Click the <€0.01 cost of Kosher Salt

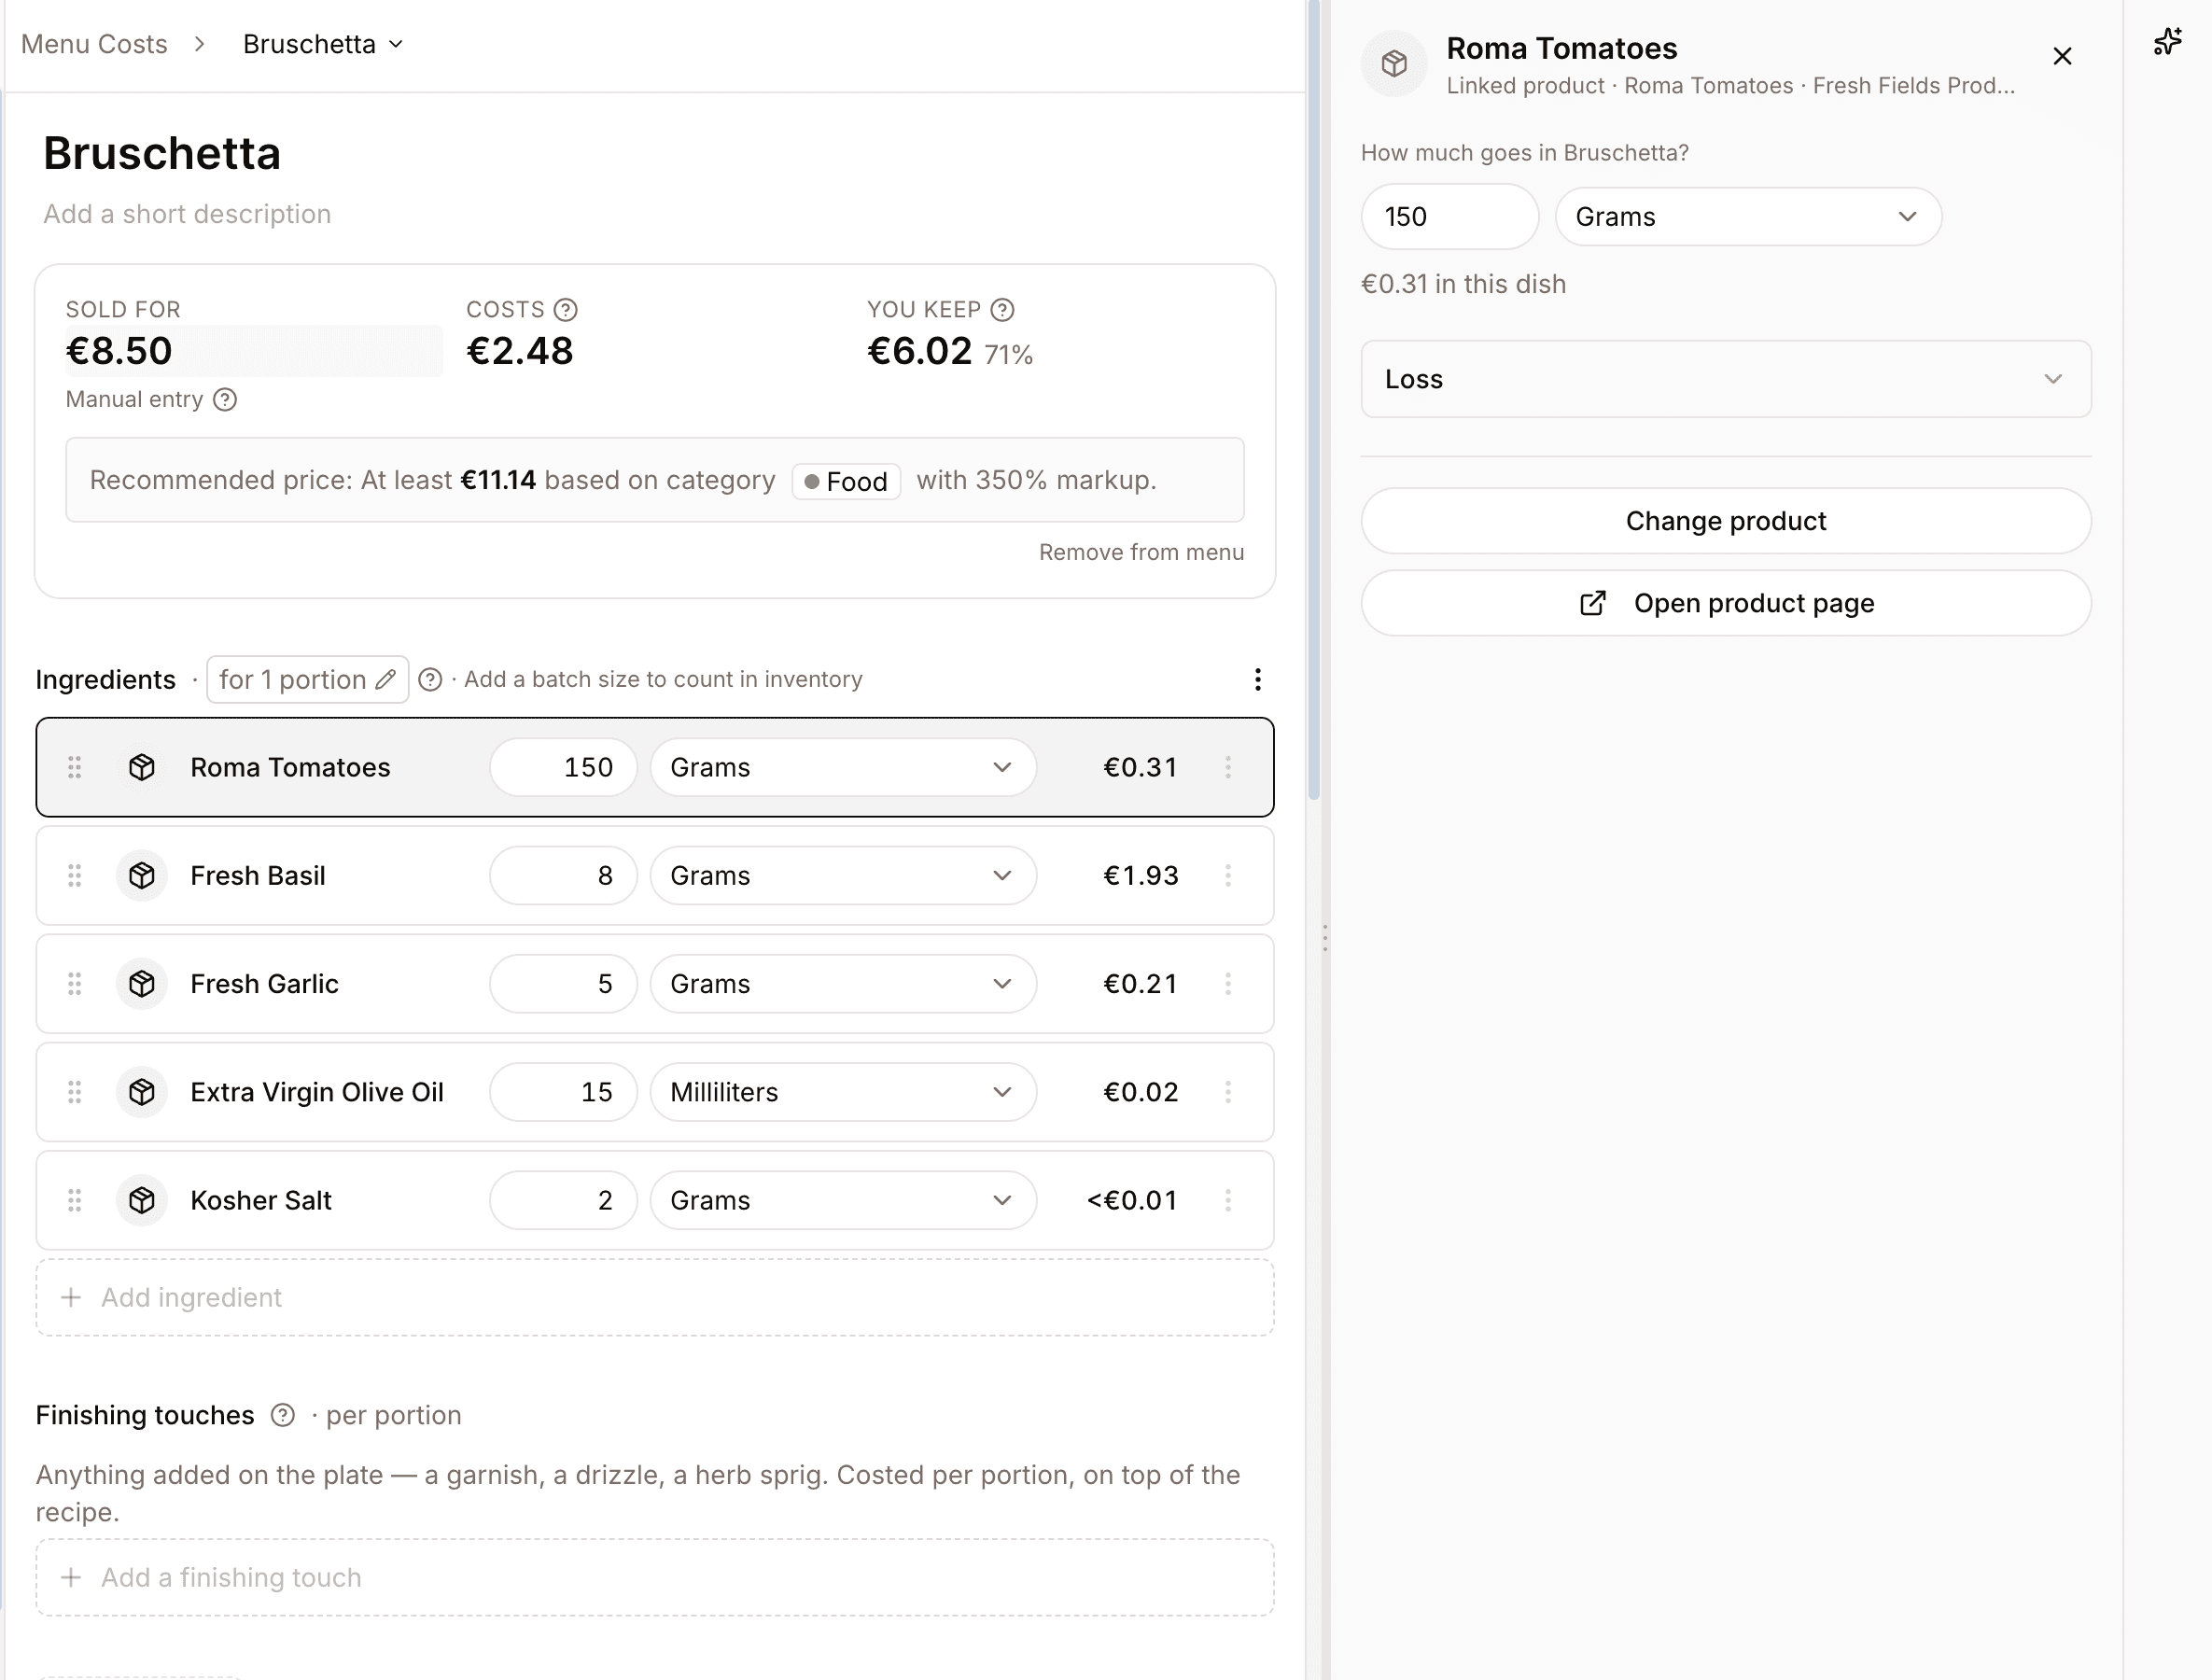click(1132, 1200)
